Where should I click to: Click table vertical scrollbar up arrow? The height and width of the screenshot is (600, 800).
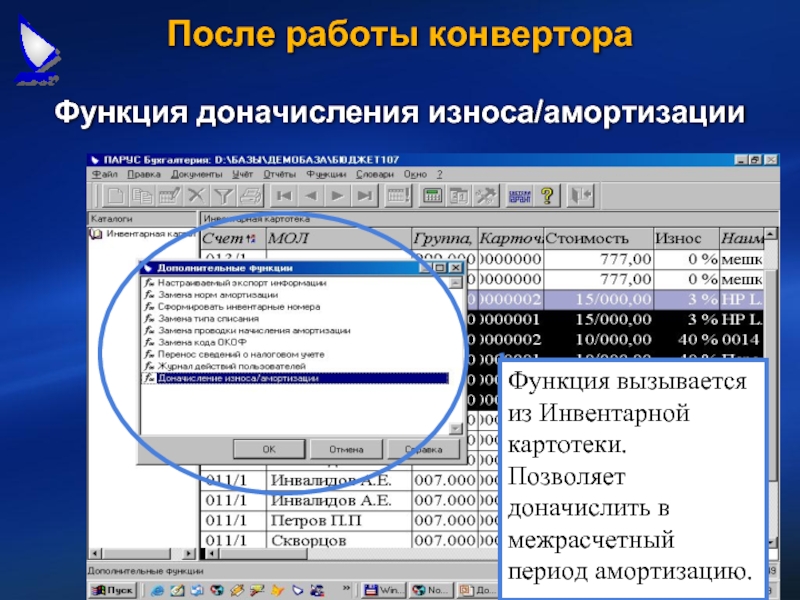click(x=770, y=234)
